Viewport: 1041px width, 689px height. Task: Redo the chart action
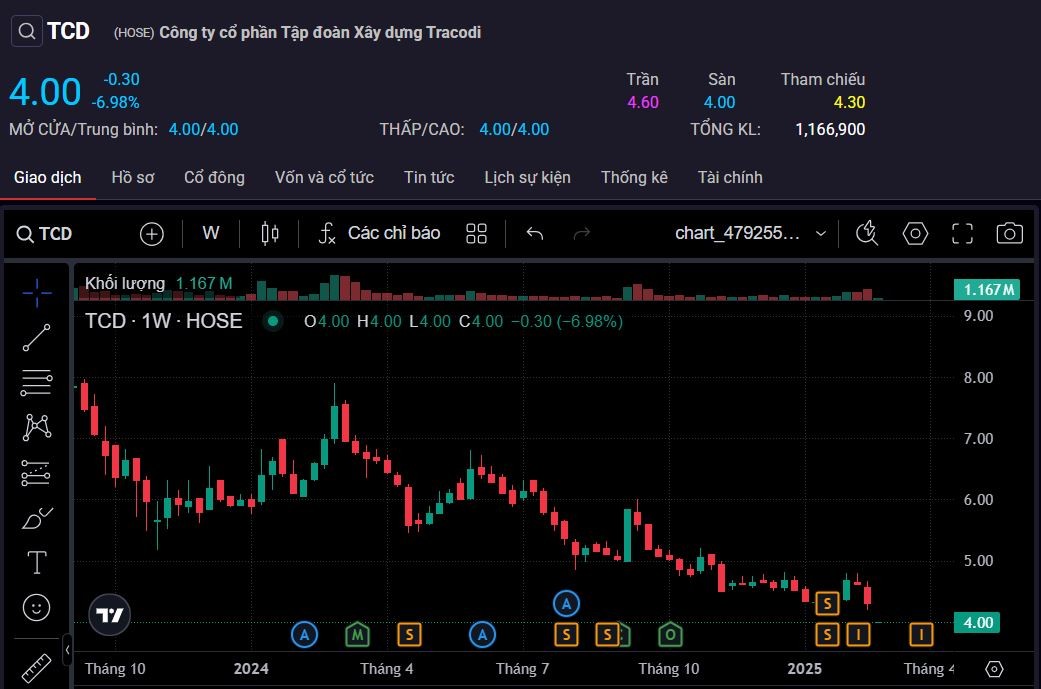[582, 234]
